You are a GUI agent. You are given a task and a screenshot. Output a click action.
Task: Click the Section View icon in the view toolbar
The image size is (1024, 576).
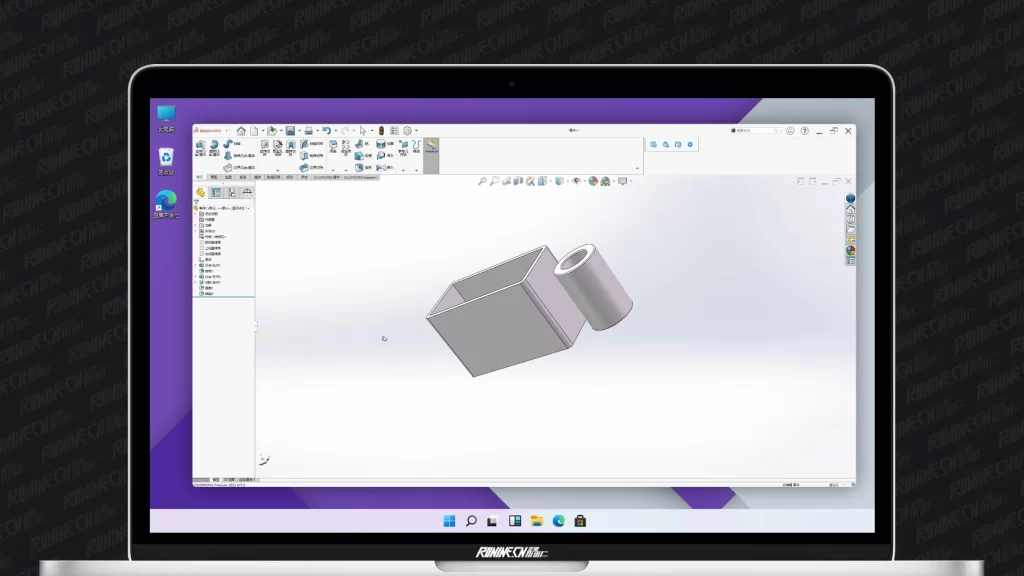[518, 181]
